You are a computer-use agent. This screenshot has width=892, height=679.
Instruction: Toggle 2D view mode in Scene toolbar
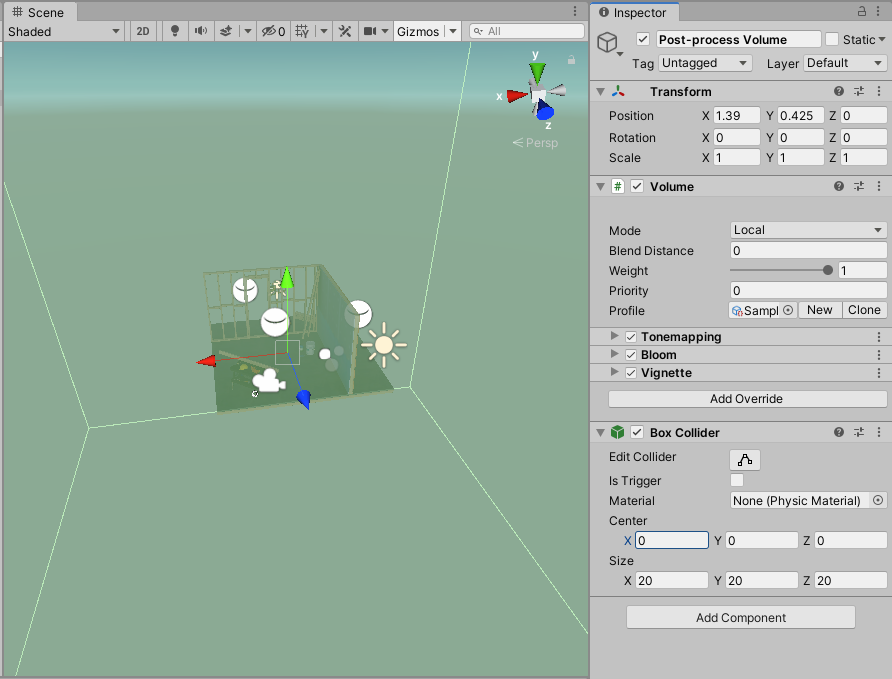142,31
